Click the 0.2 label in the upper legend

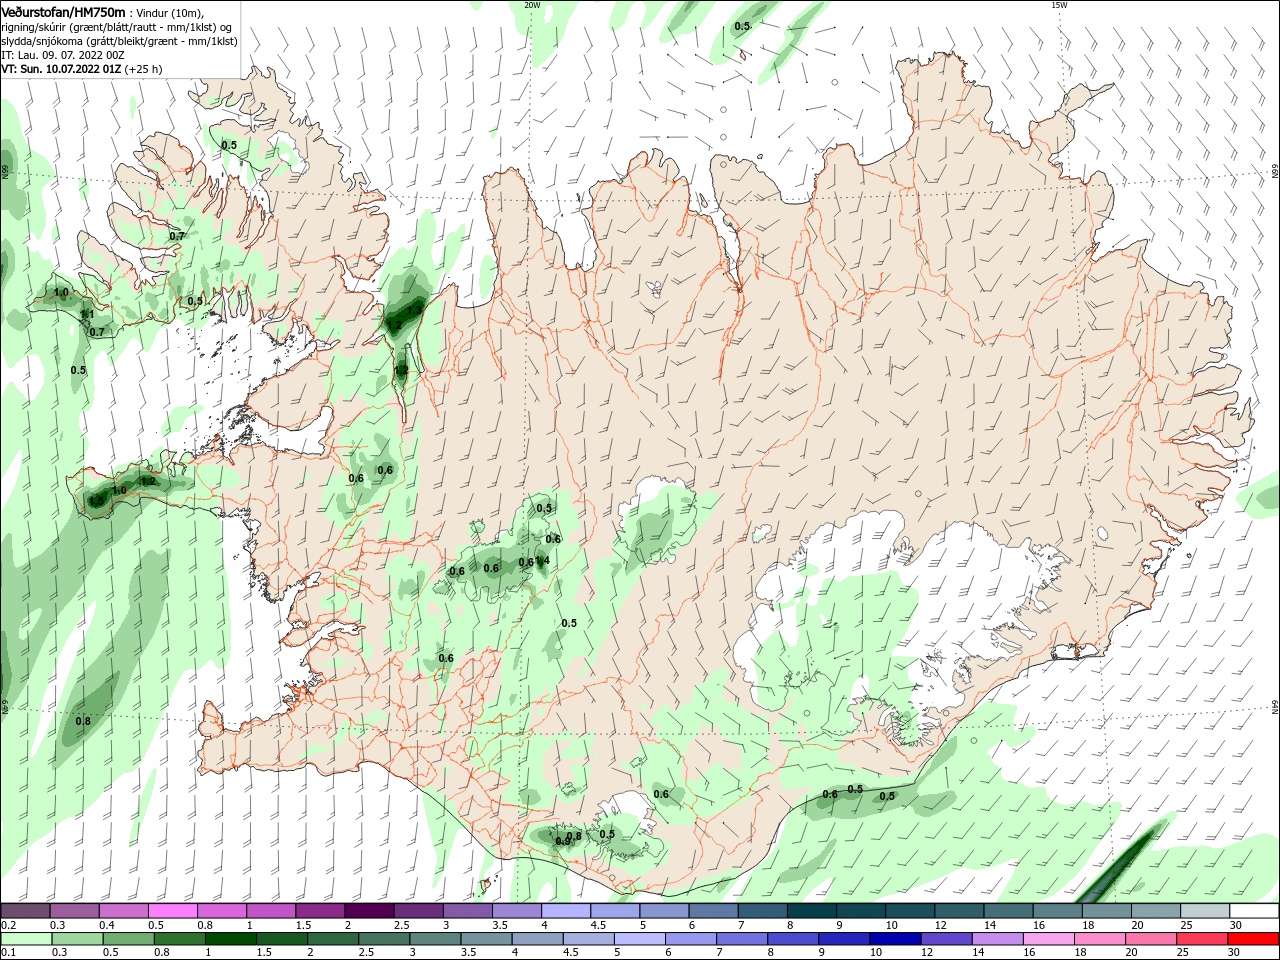pyautogui.click(x=9, y=925)
